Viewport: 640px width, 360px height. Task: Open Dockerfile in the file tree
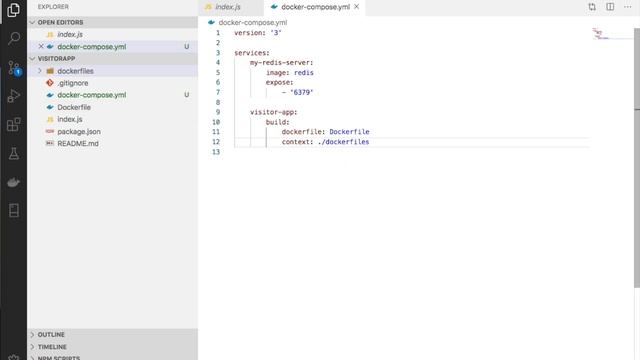[x=113, y=107]
